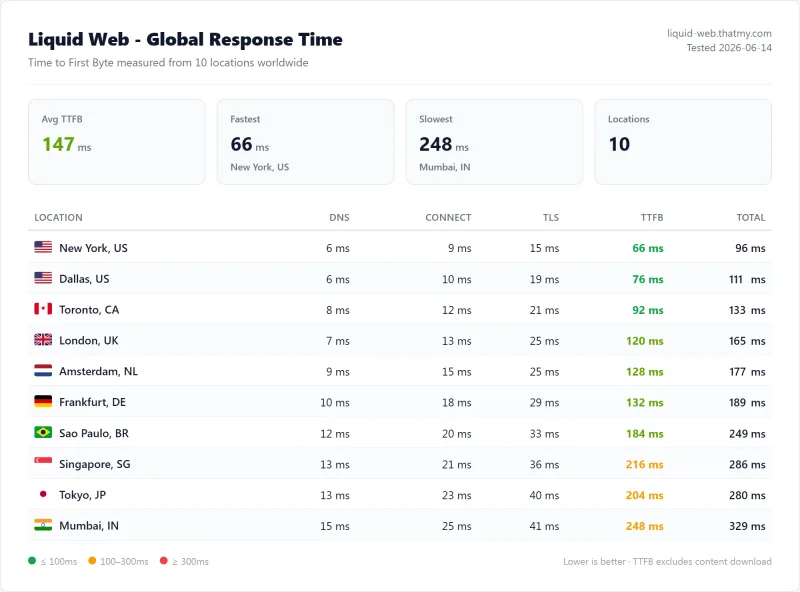Select the TOTAL column header
Screen dimensions: 800x592
pyautogui.click(x=751, y=217)
